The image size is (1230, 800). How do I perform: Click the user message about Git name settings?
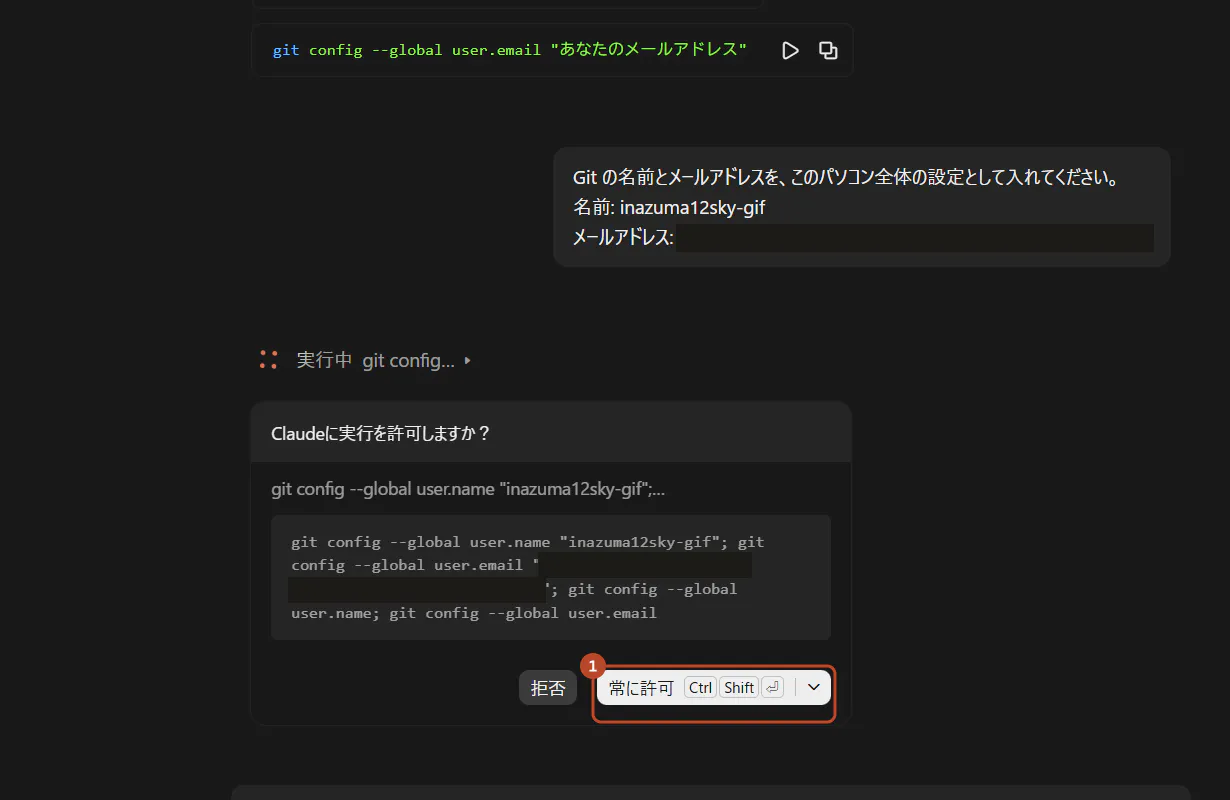861,207
